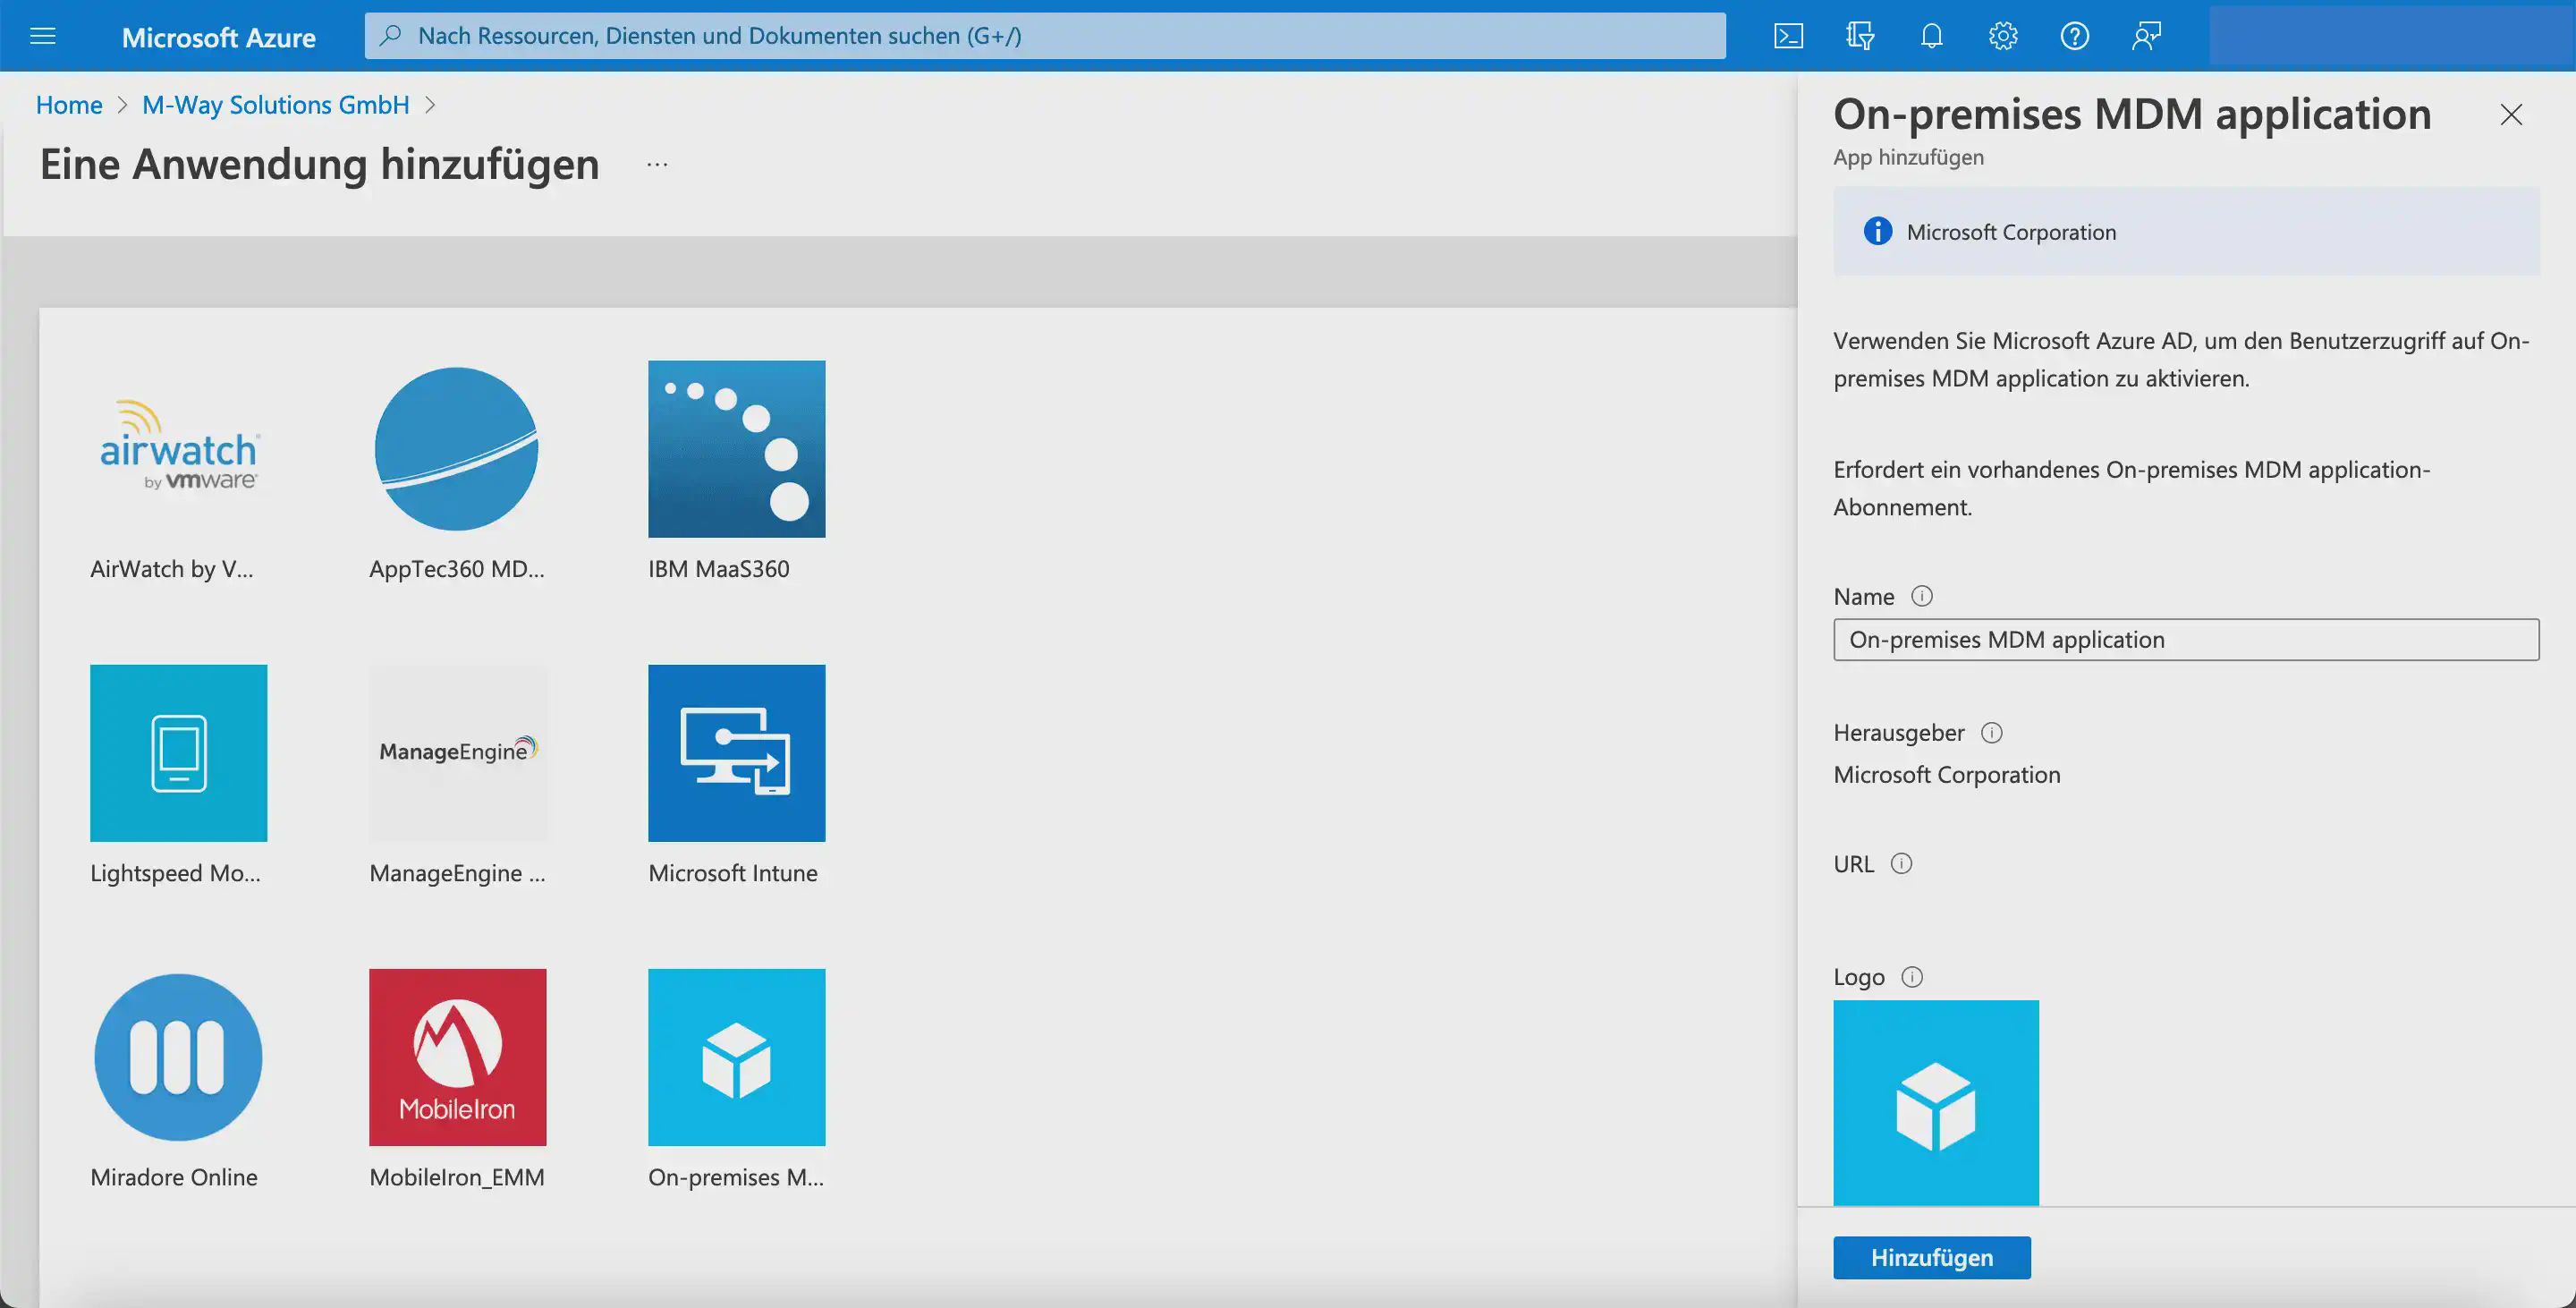This screenshot has width=2576, height=1308.
Task: Click the Hinzufügen button
Action: [1932, 1257]
